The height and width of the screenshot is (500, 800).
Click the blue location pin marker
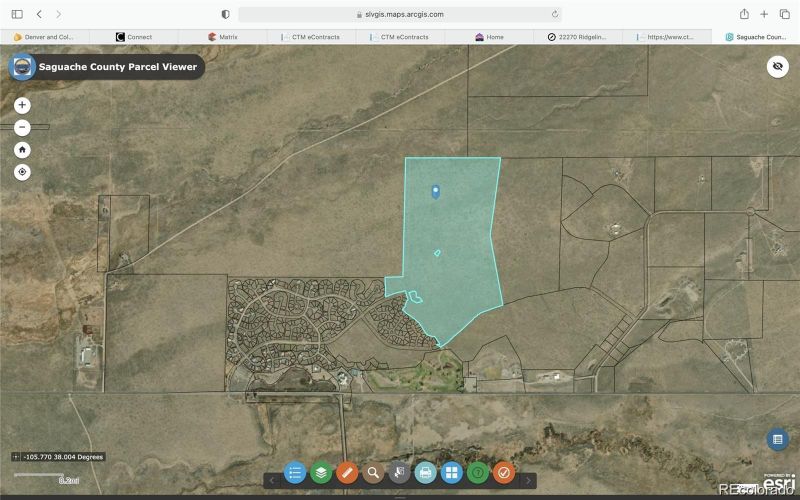[x=436, y=192]
